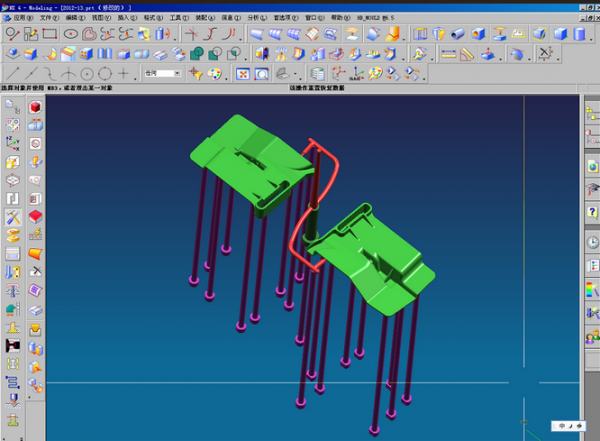Image resolution: width=600 pixels, height=441 pixels.
Task: Click the Subtract boolean icon
Action: click(x=215, y=54)
